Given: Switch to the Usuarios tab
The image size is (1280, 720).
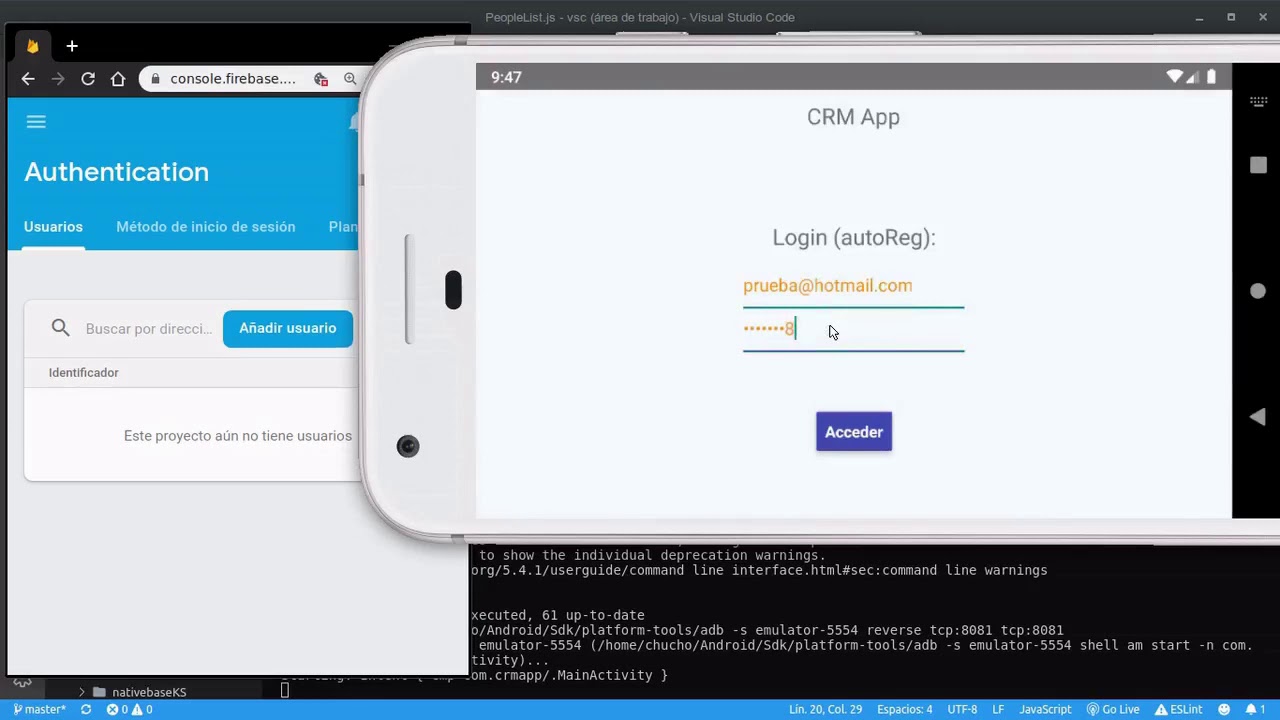Looking at the screenshot, I should [53, 227].
